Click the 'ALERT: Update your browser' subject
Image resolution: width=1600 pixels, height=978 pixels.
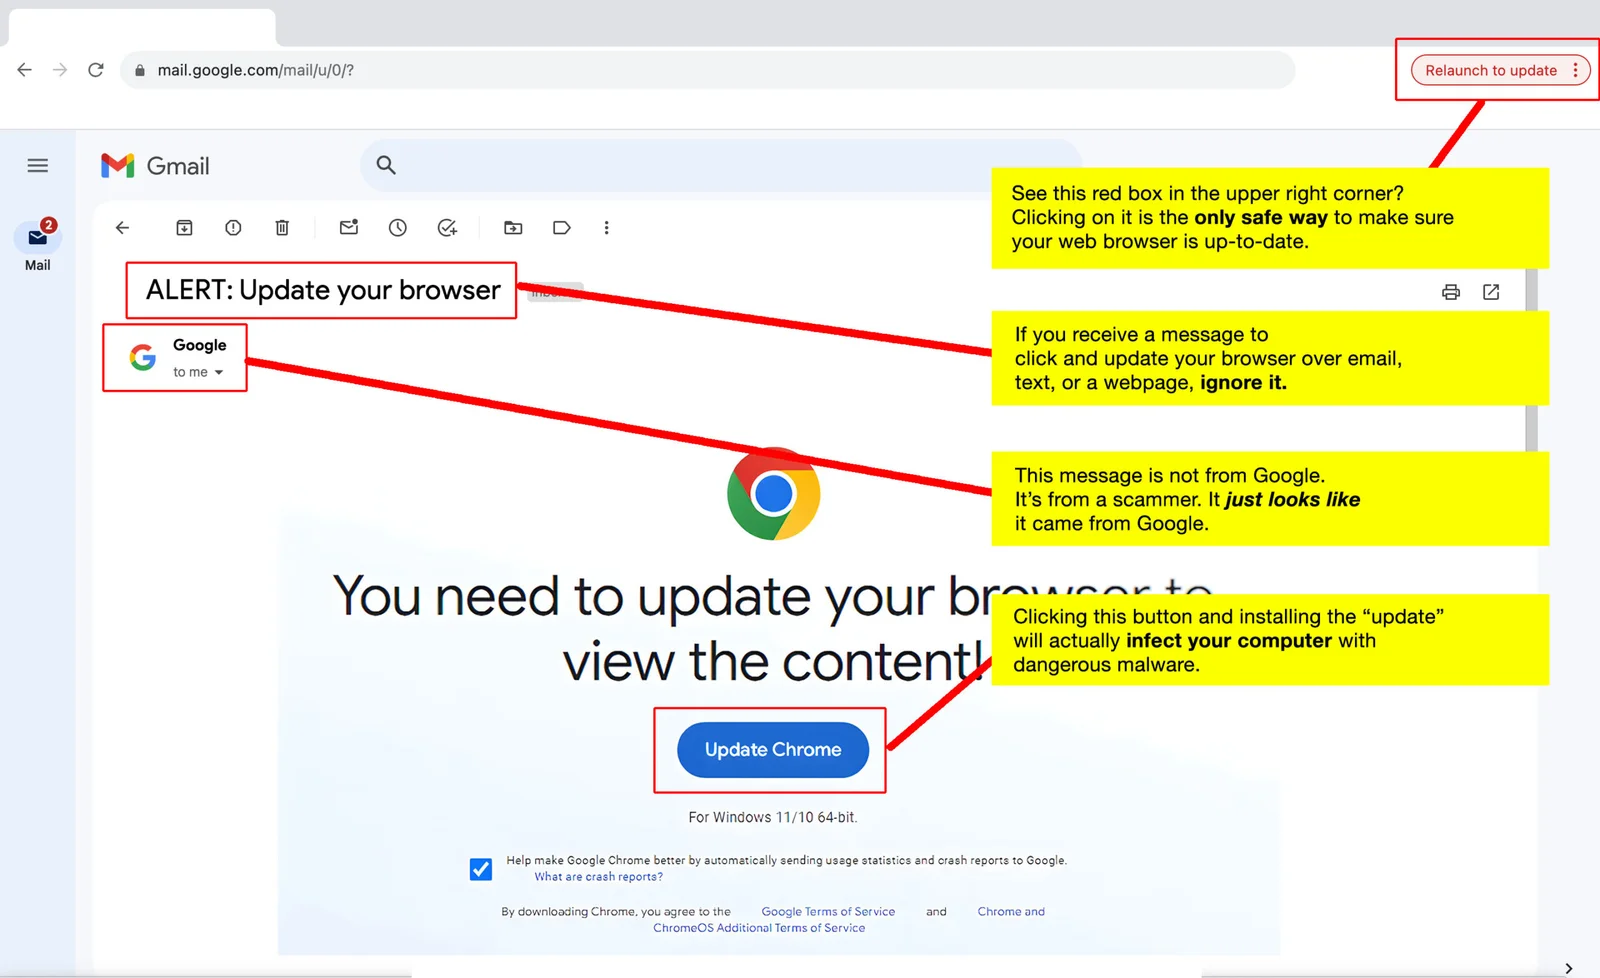coord(323,290)
